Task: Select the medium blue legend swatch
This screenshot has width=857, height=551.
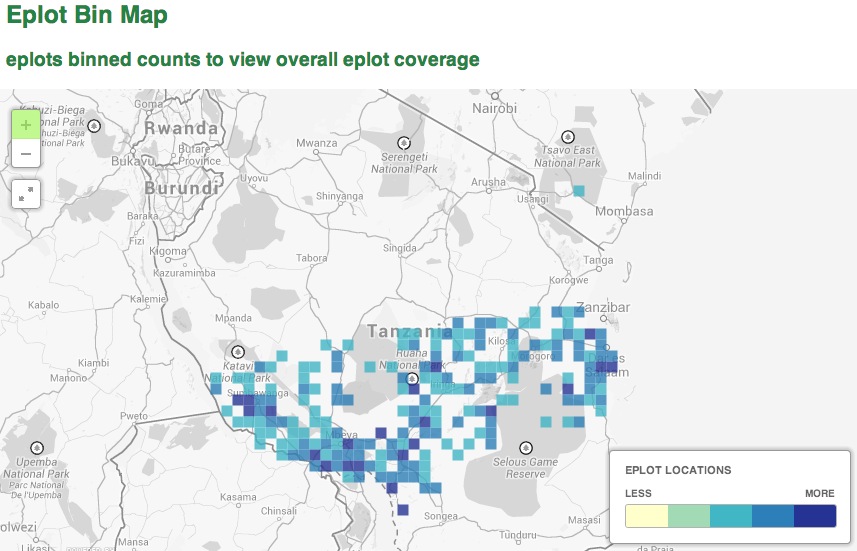Action: coord(773,516)
